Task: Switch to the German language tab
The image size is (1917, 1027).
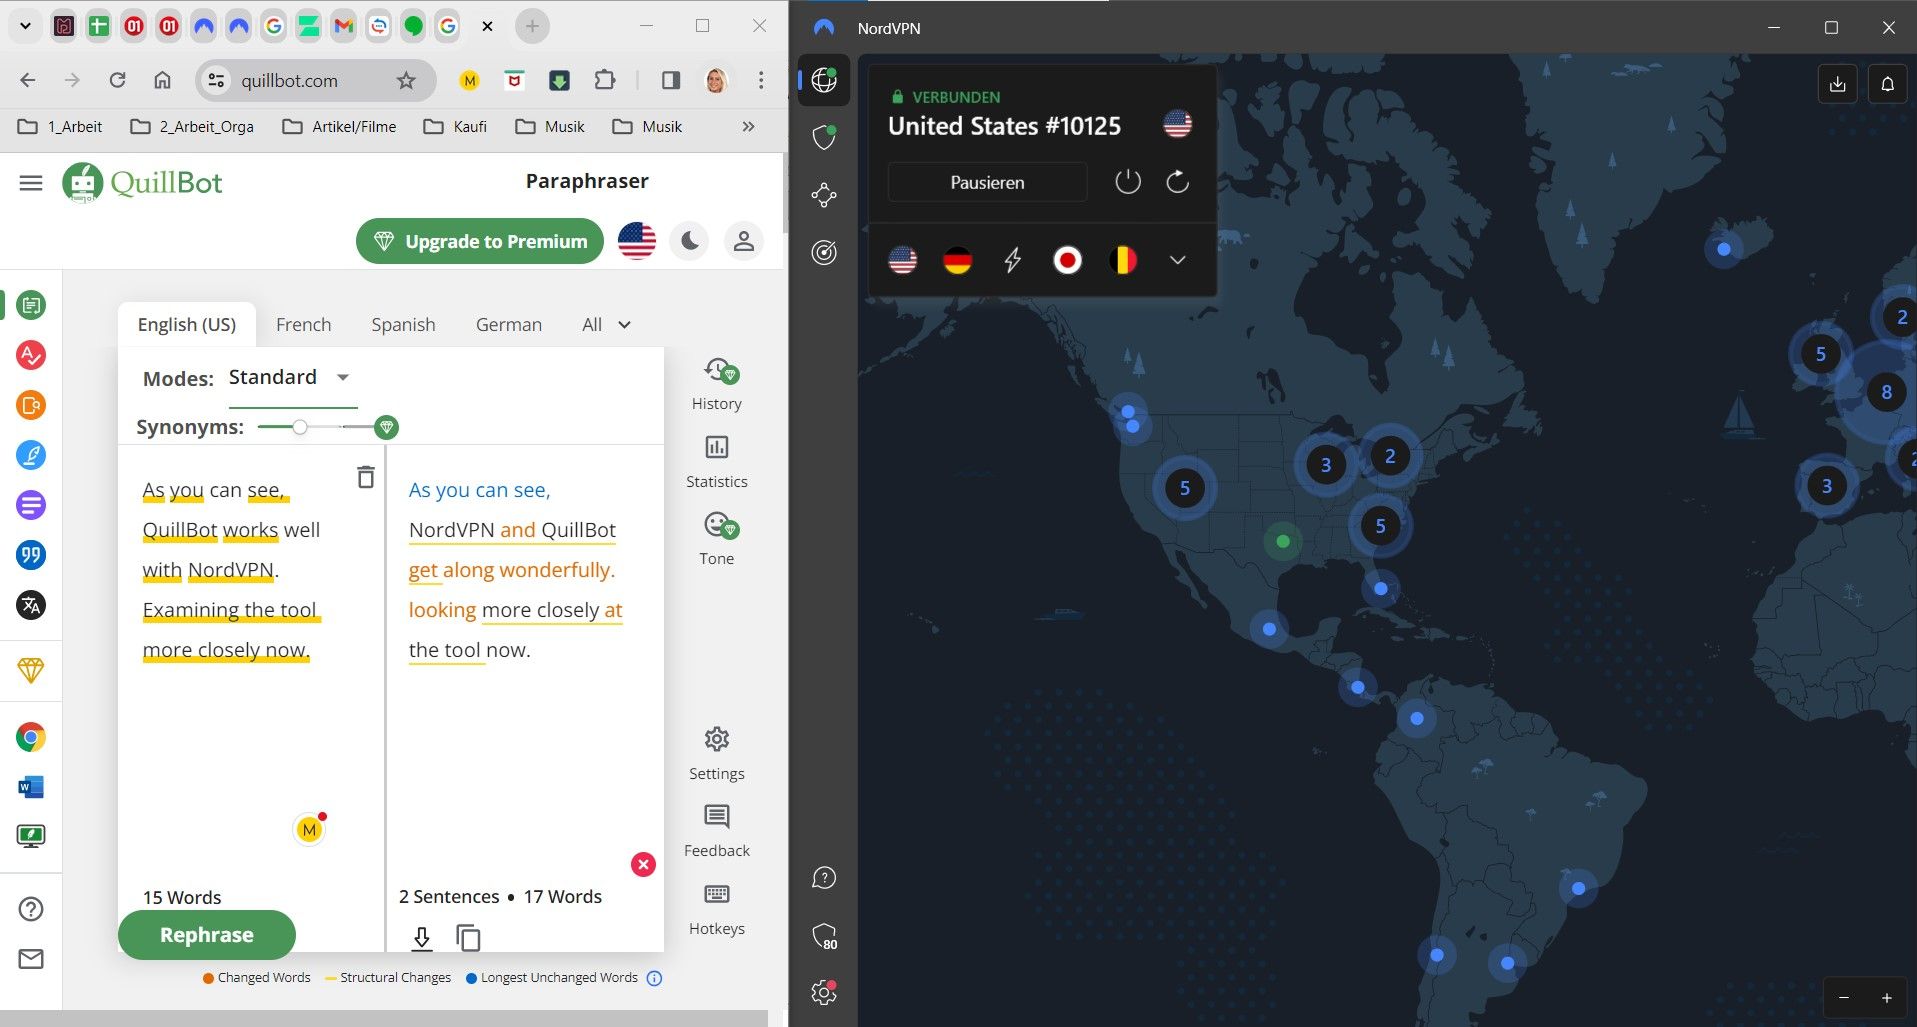Action: pyautogui.click(x=509, y=325)
